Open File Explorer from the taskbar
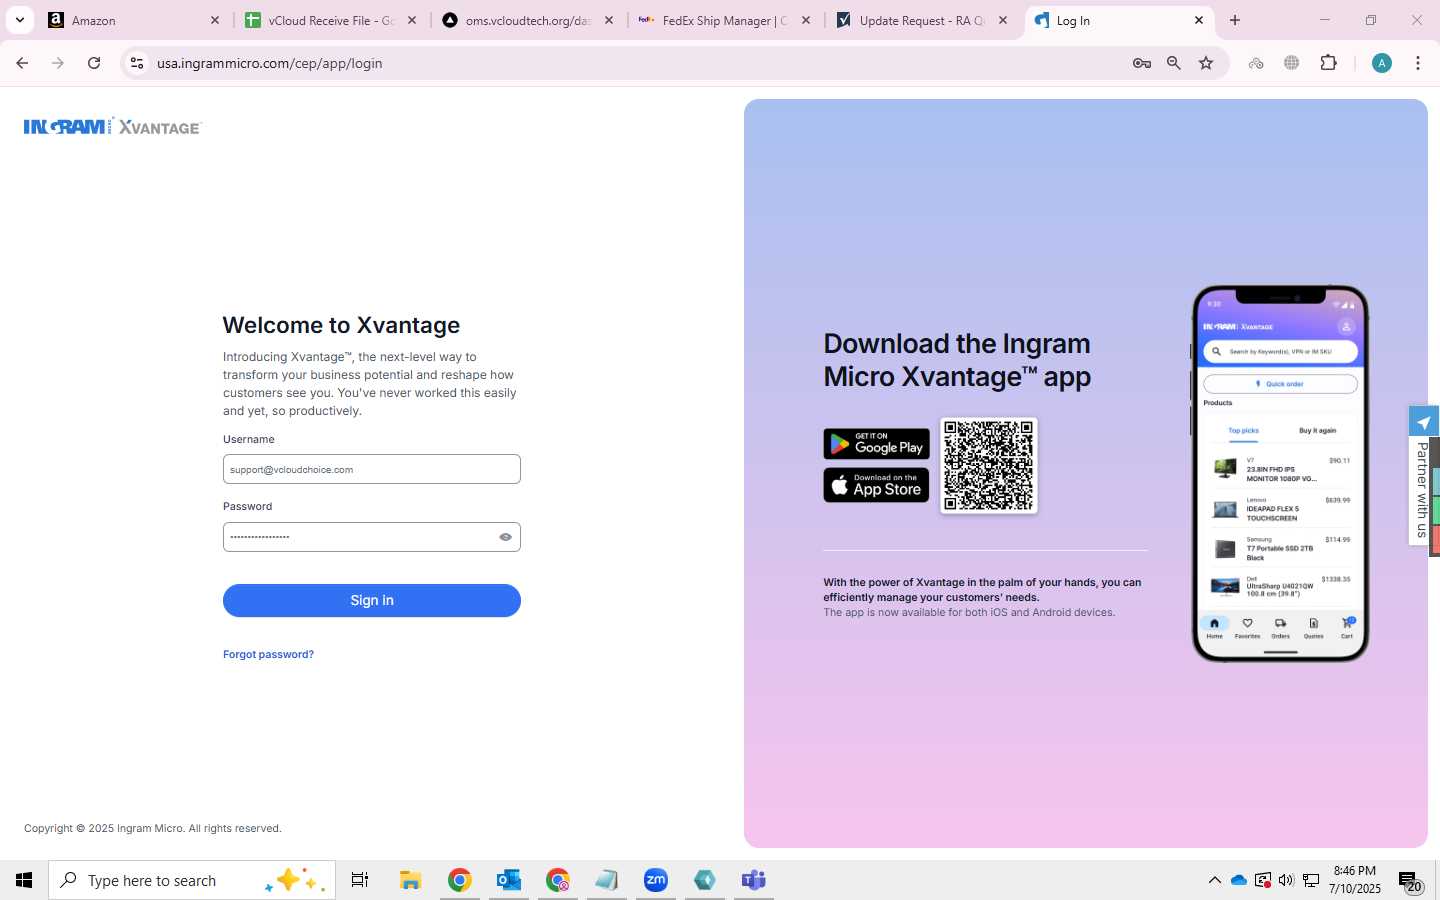This screenshot has width=1440, height=900. tap(410, 880)
